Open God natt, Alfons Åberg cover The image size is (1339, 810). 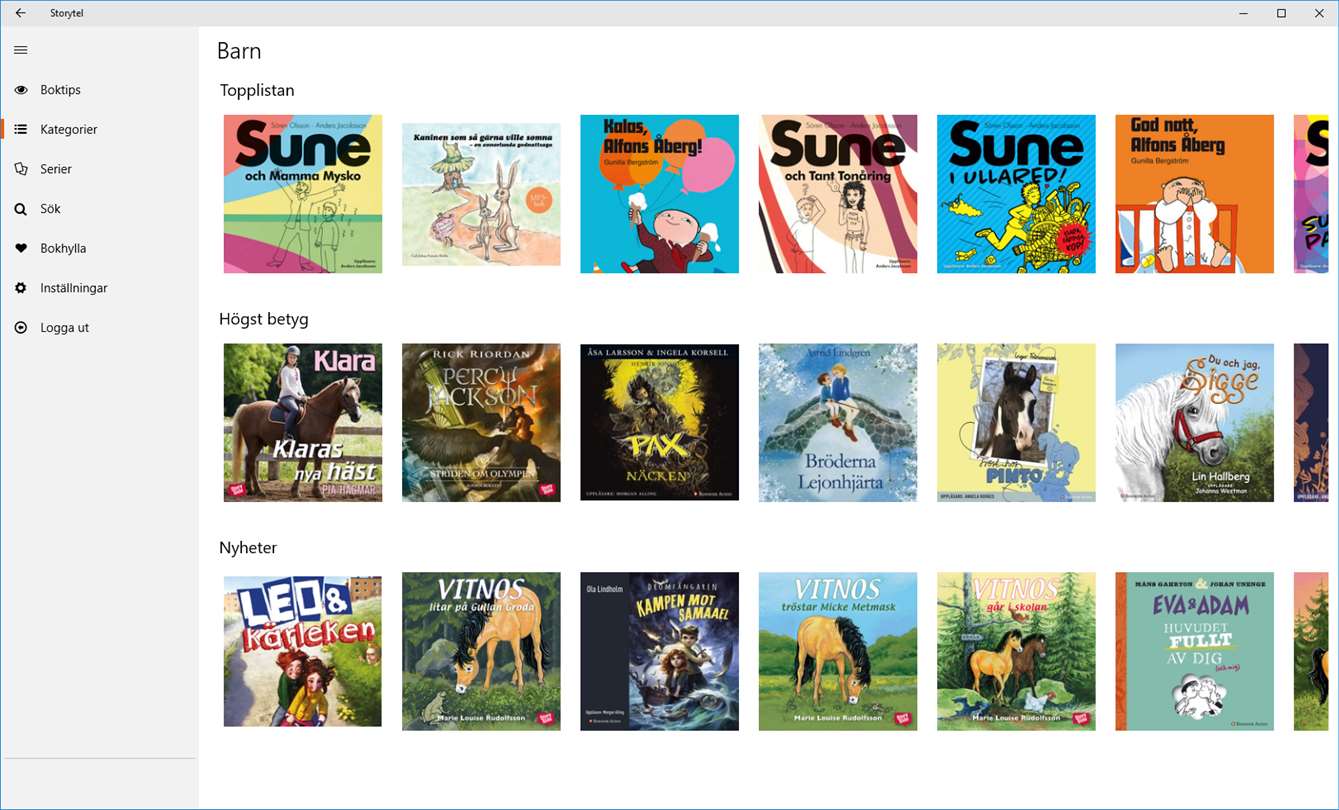[1195, 194]
